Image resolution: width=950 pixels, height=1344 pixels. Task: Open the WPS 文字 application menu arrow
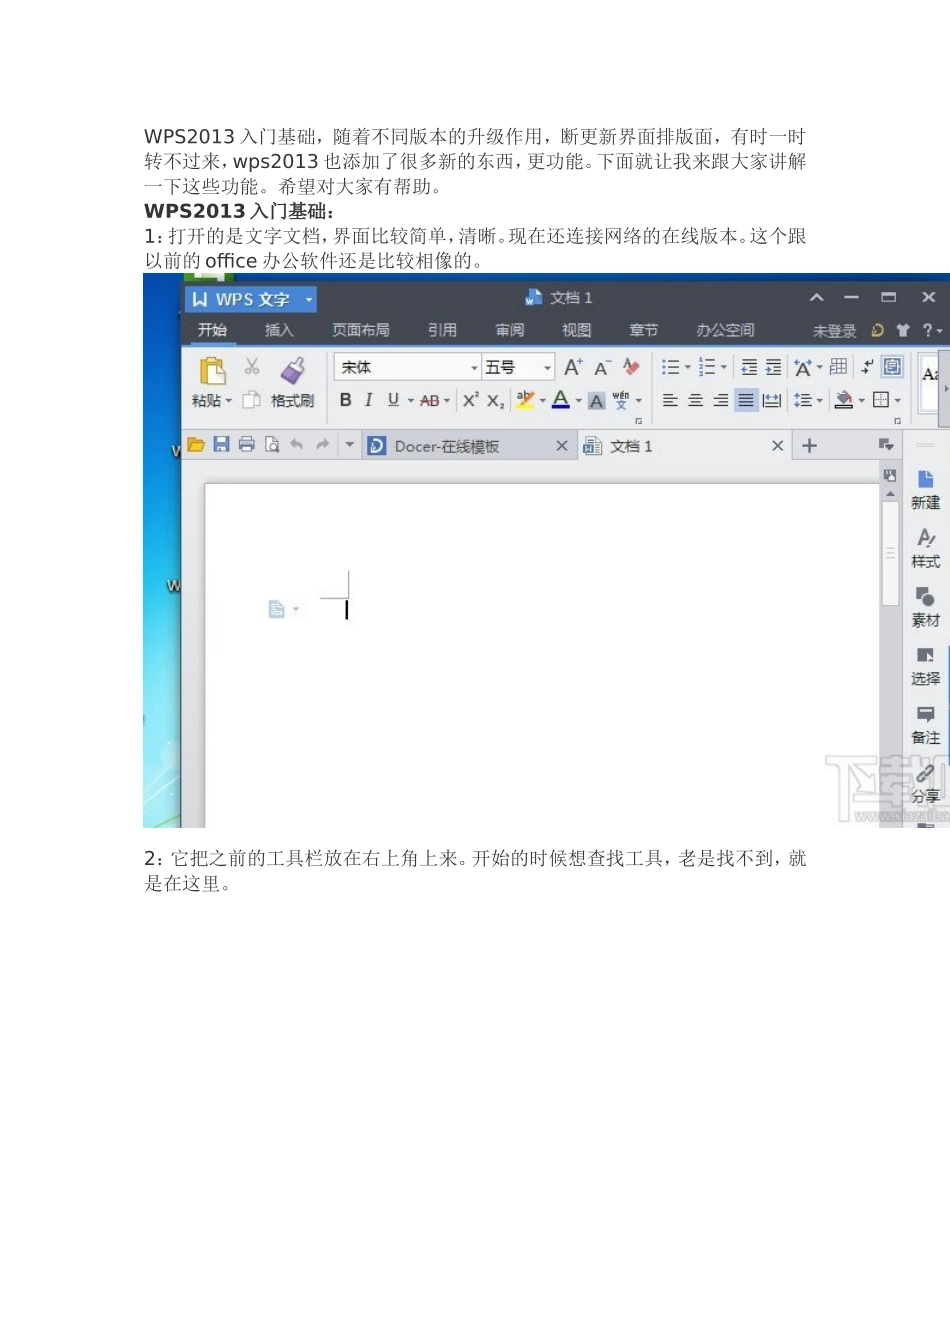tap(309, 299)
